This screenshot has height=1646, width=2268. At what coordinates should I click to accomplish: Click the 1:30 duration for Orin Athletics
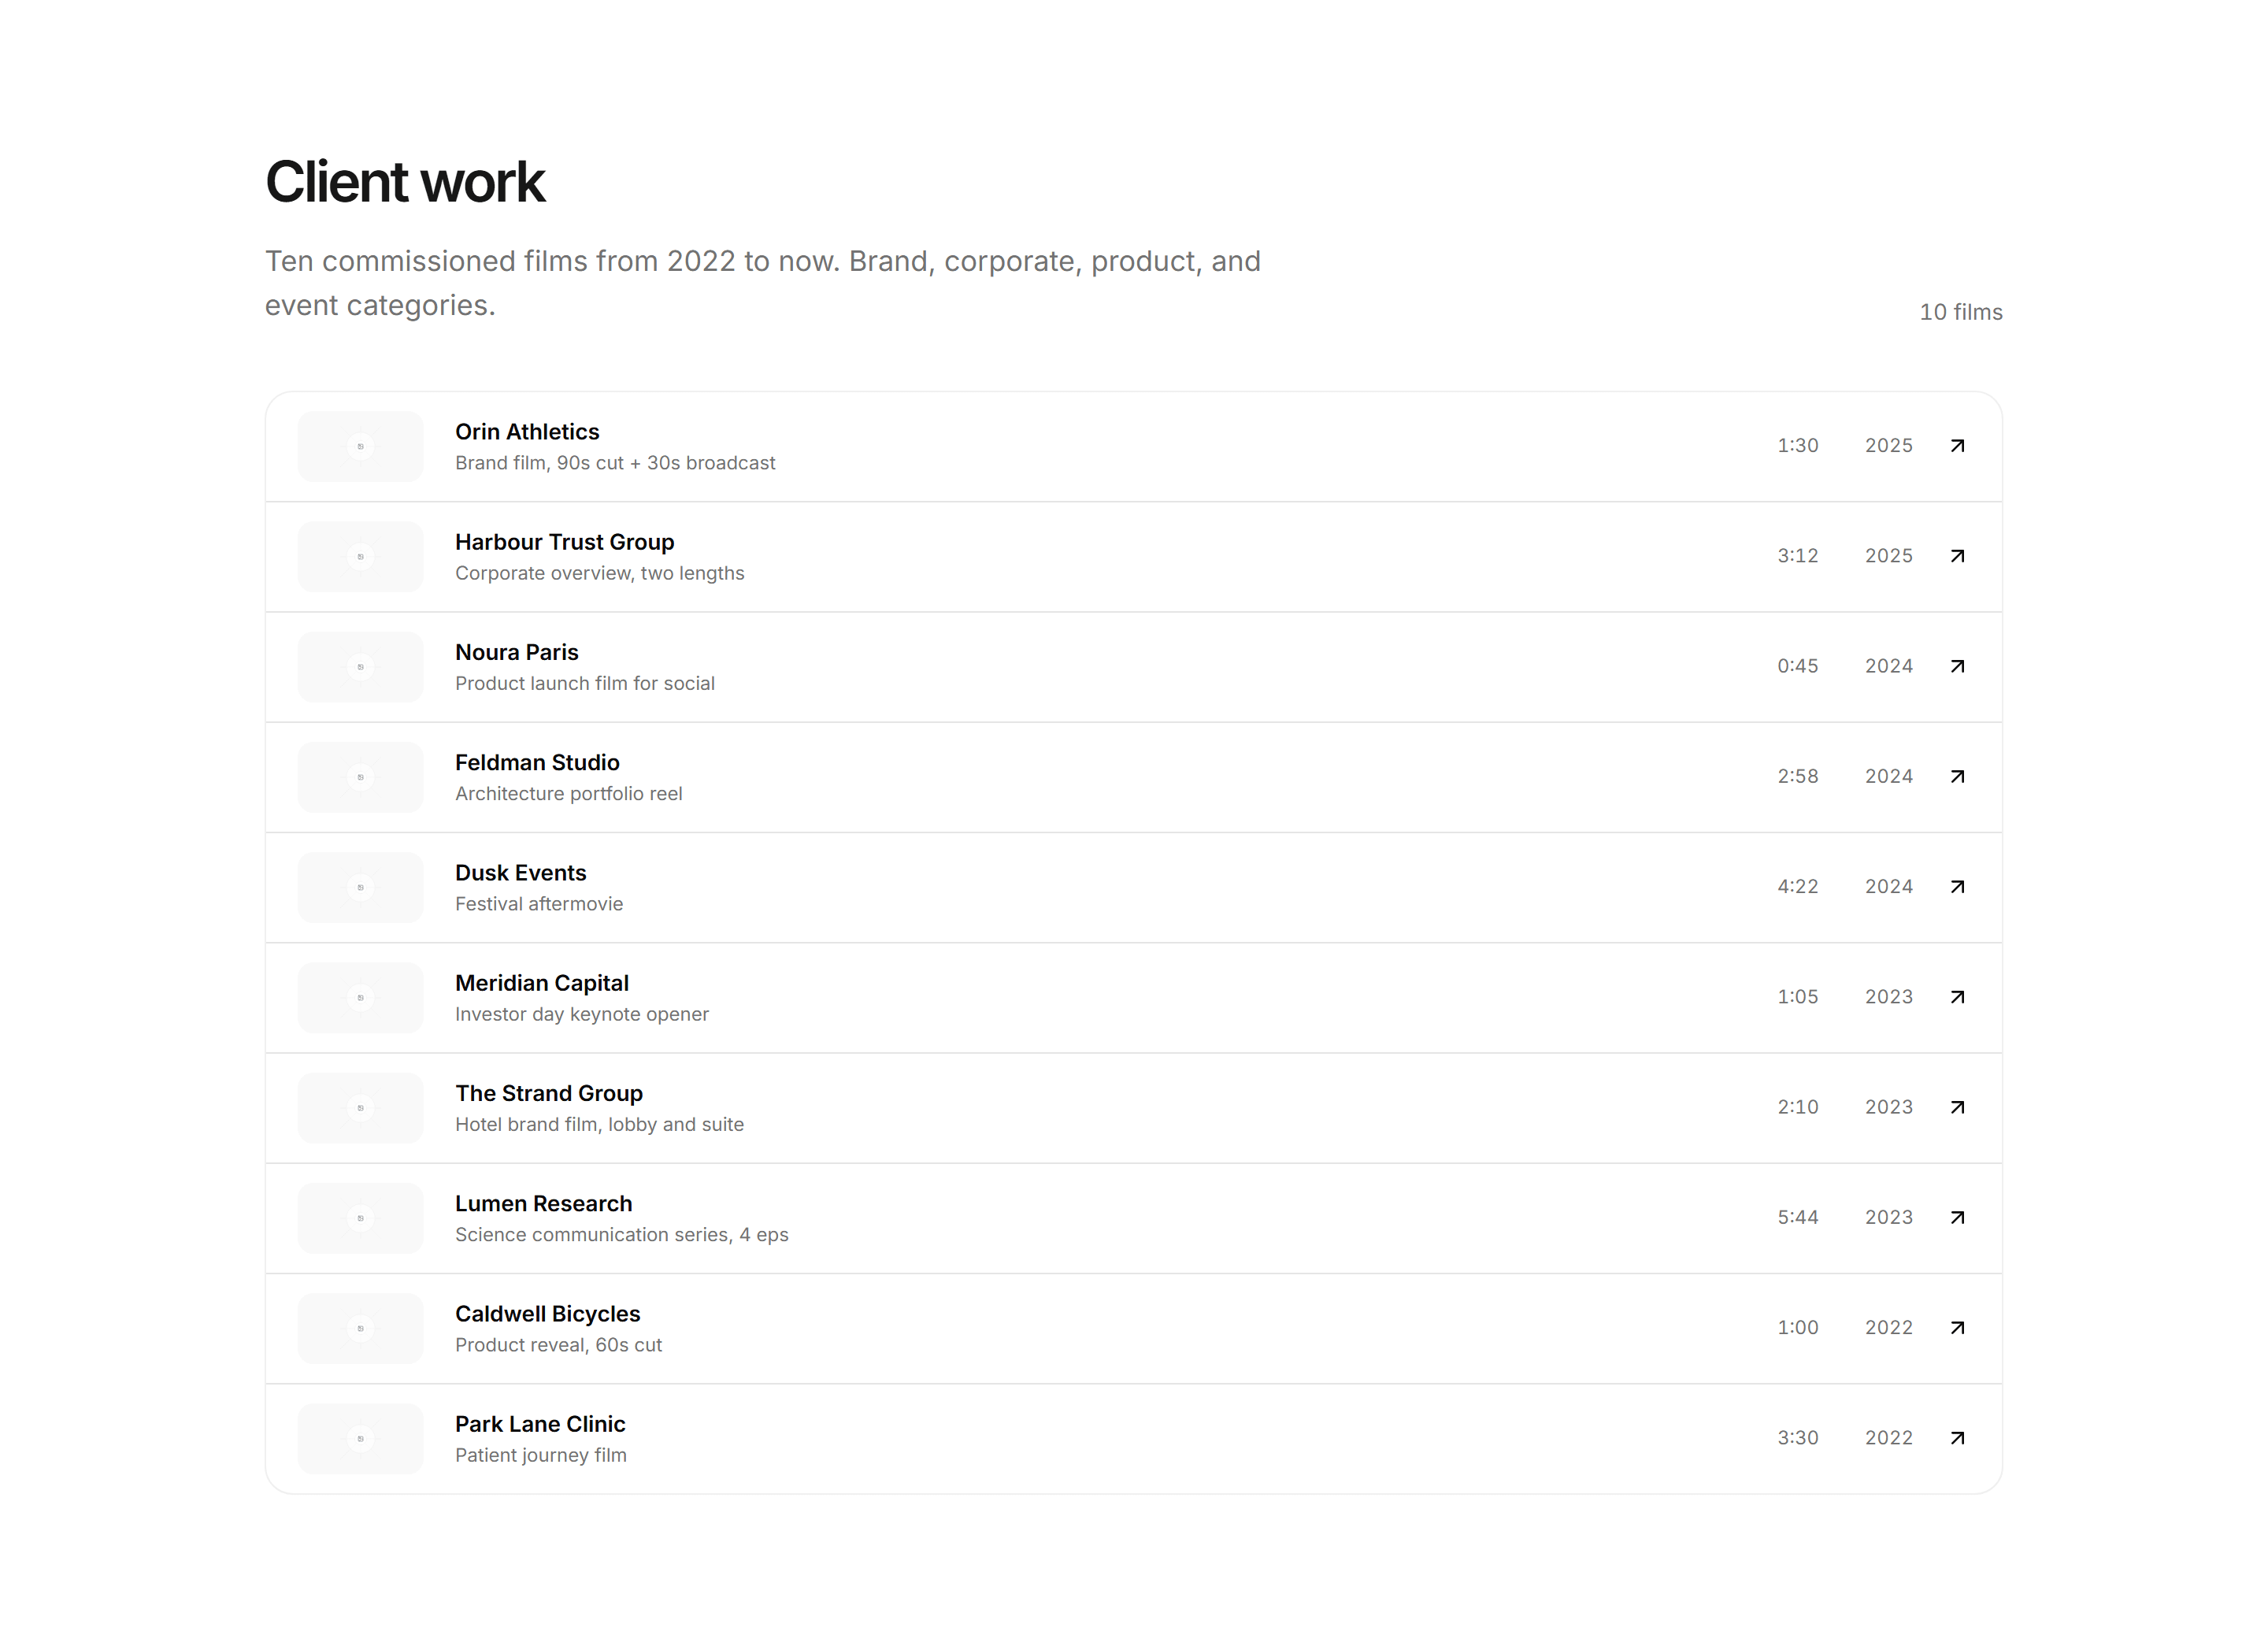1797,446
